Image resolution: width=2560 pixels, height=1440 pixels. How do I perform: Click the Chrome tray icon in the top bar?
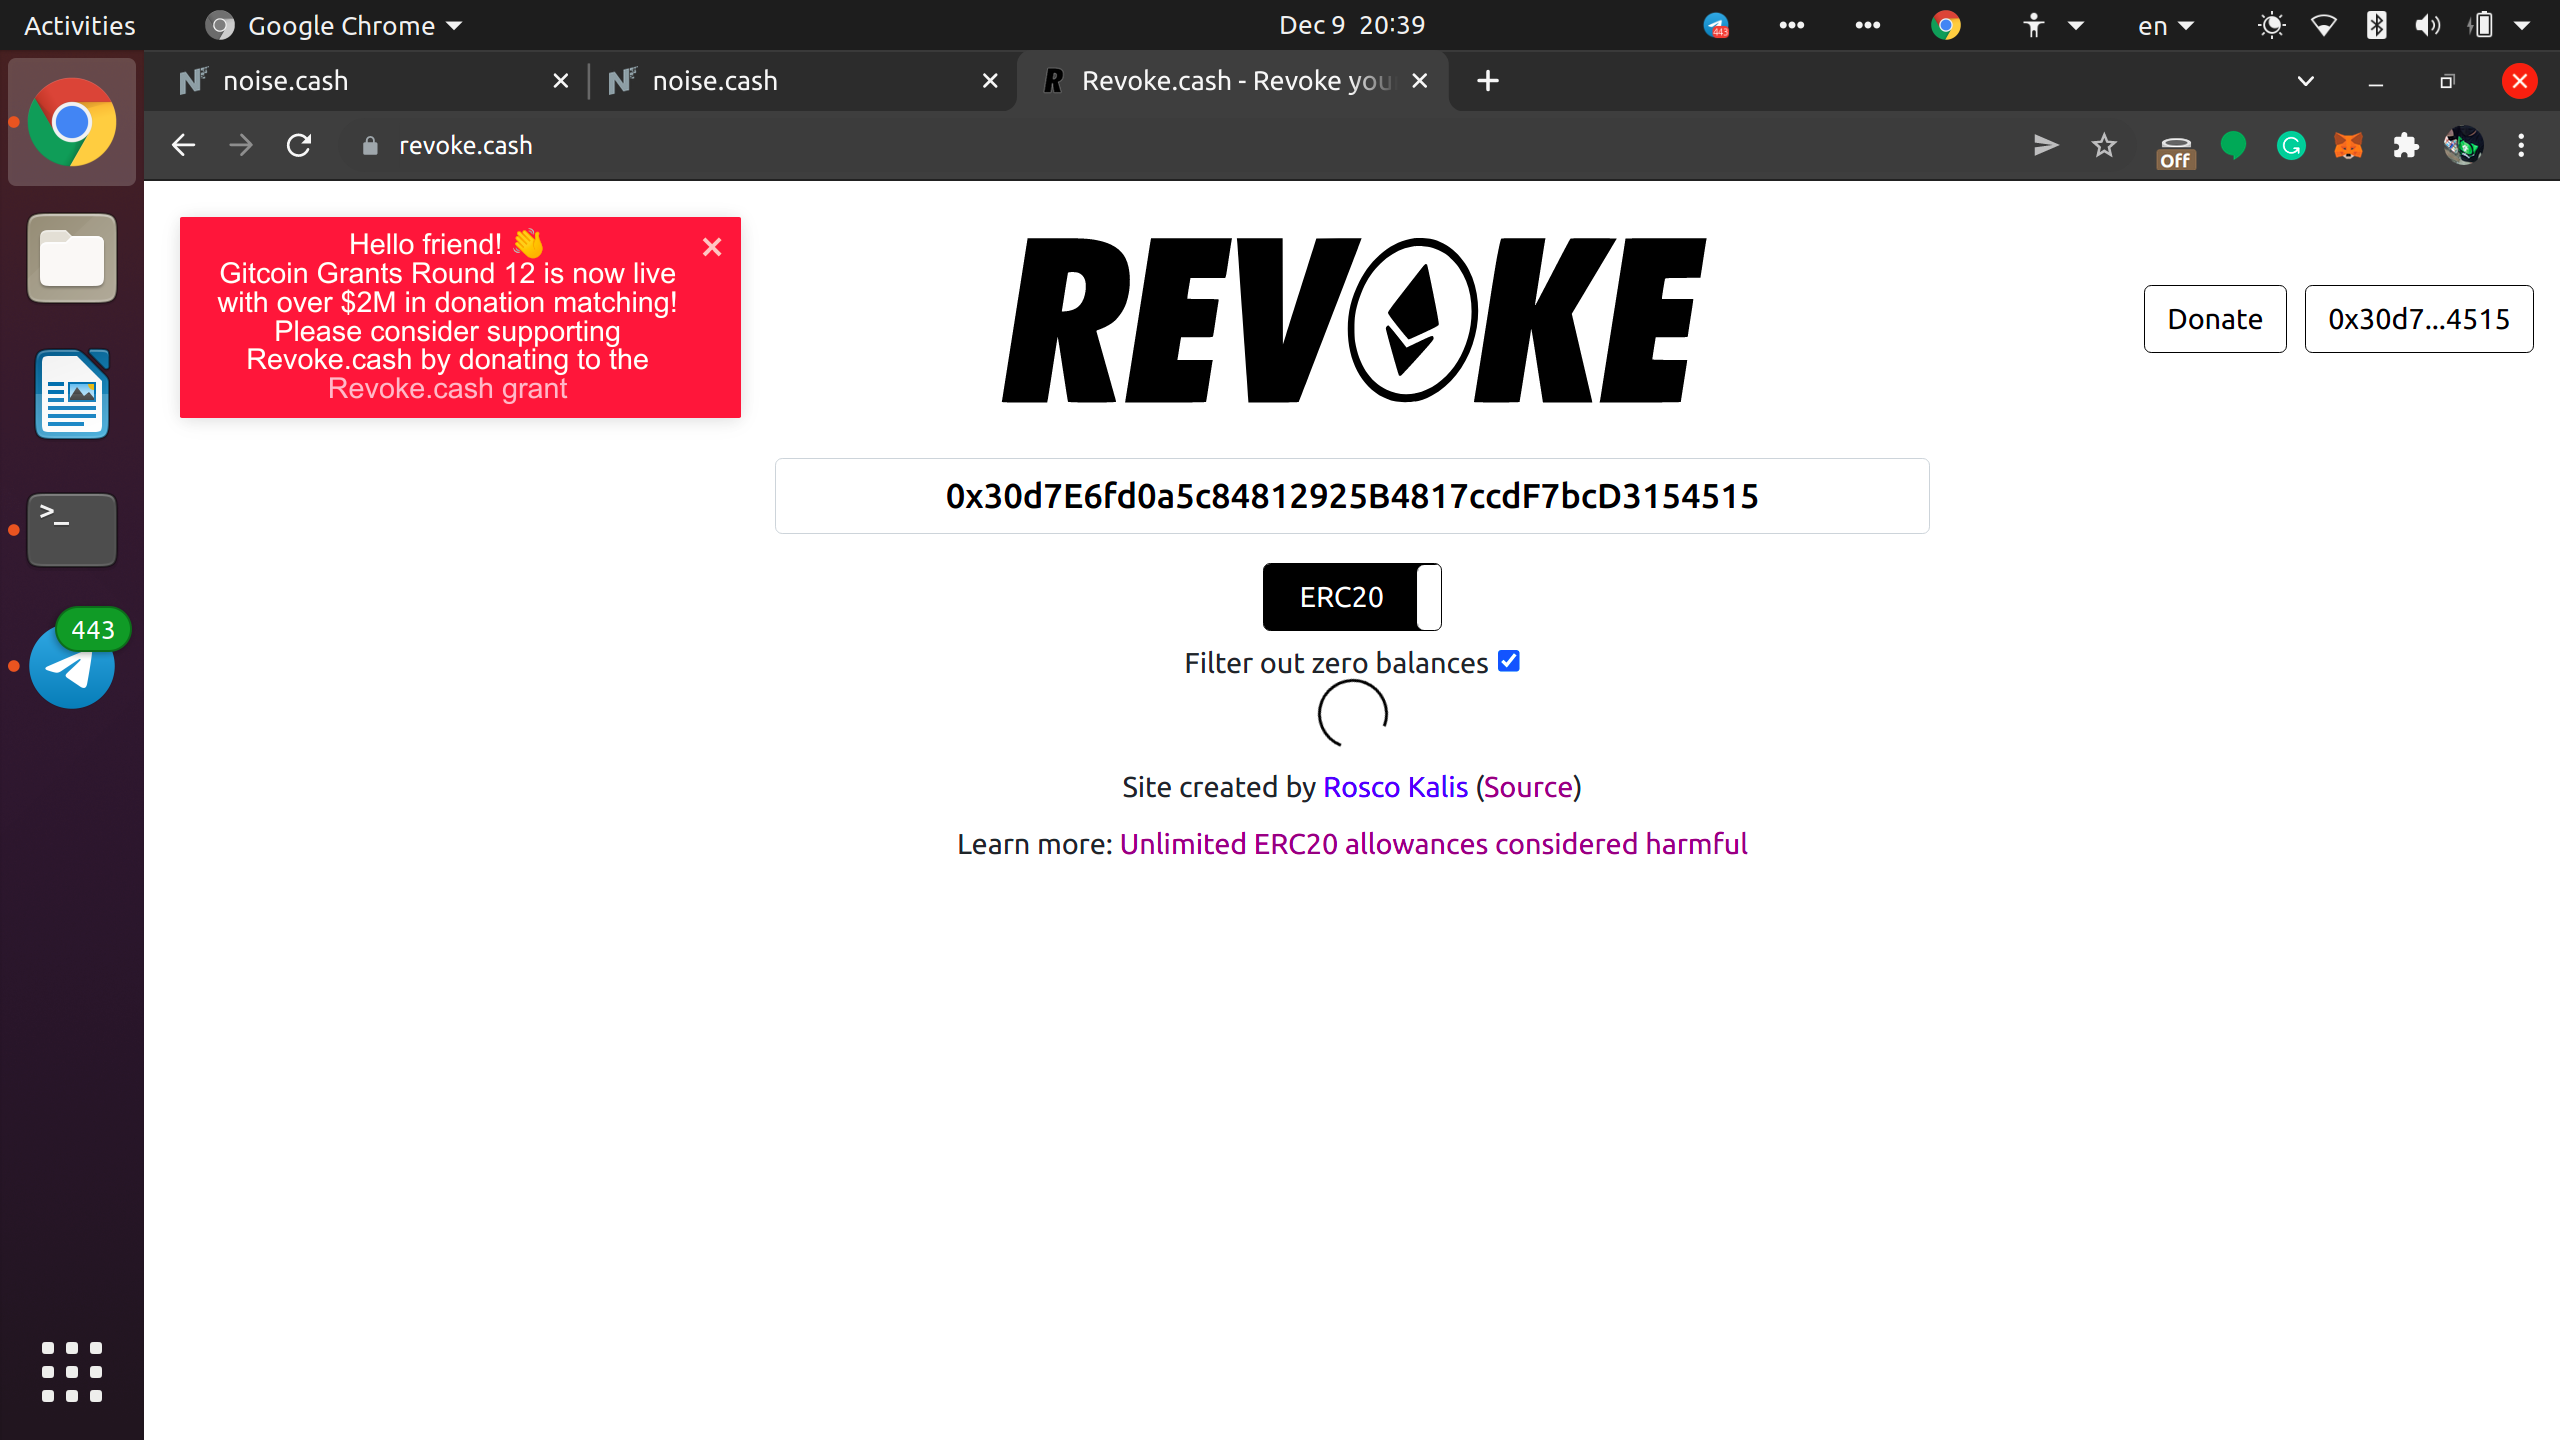[1946, 26]
